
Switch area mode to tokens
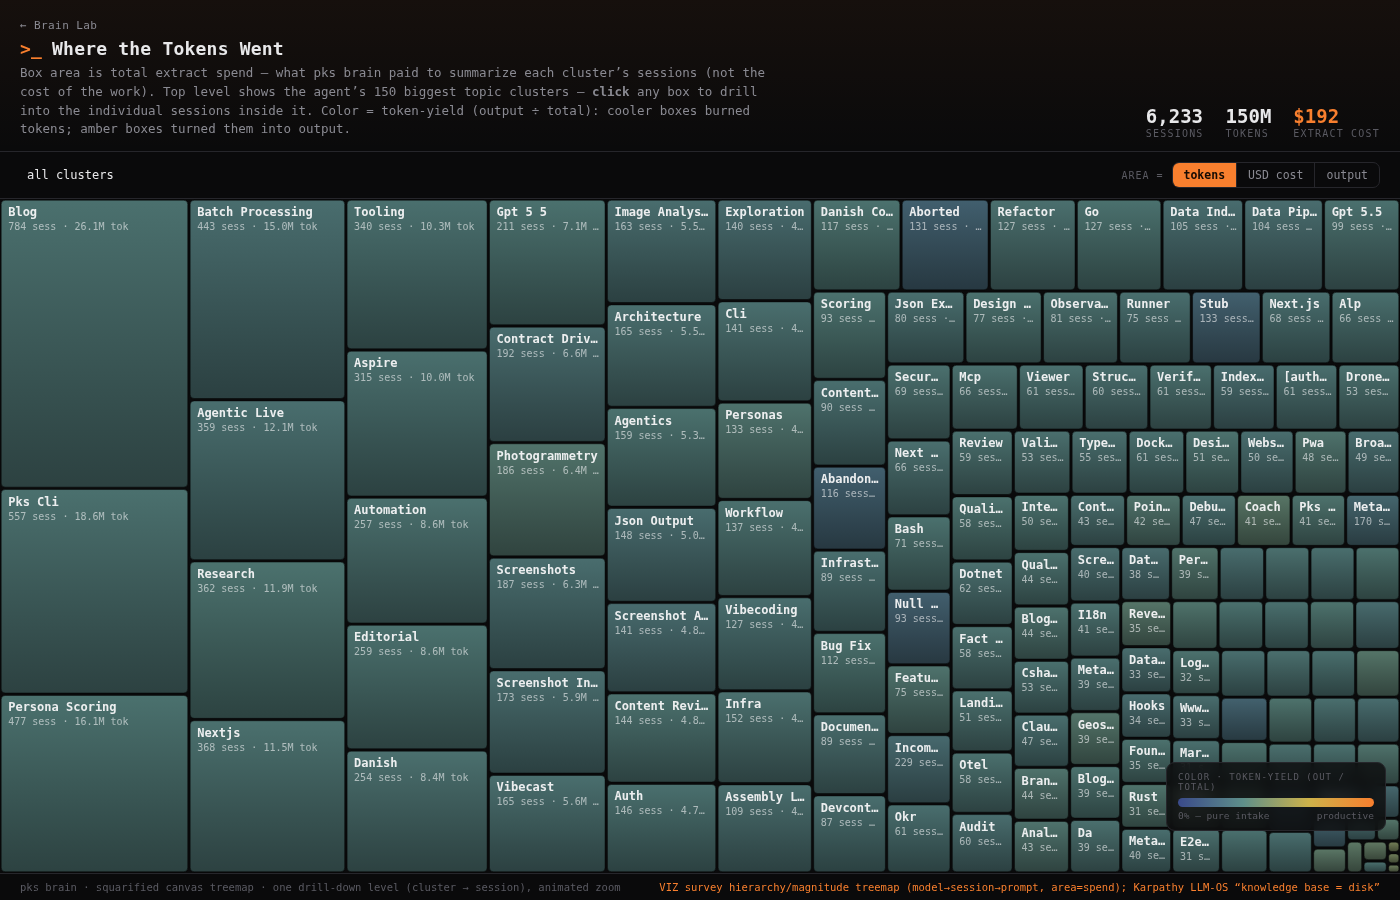click(x=1204, y=175)
